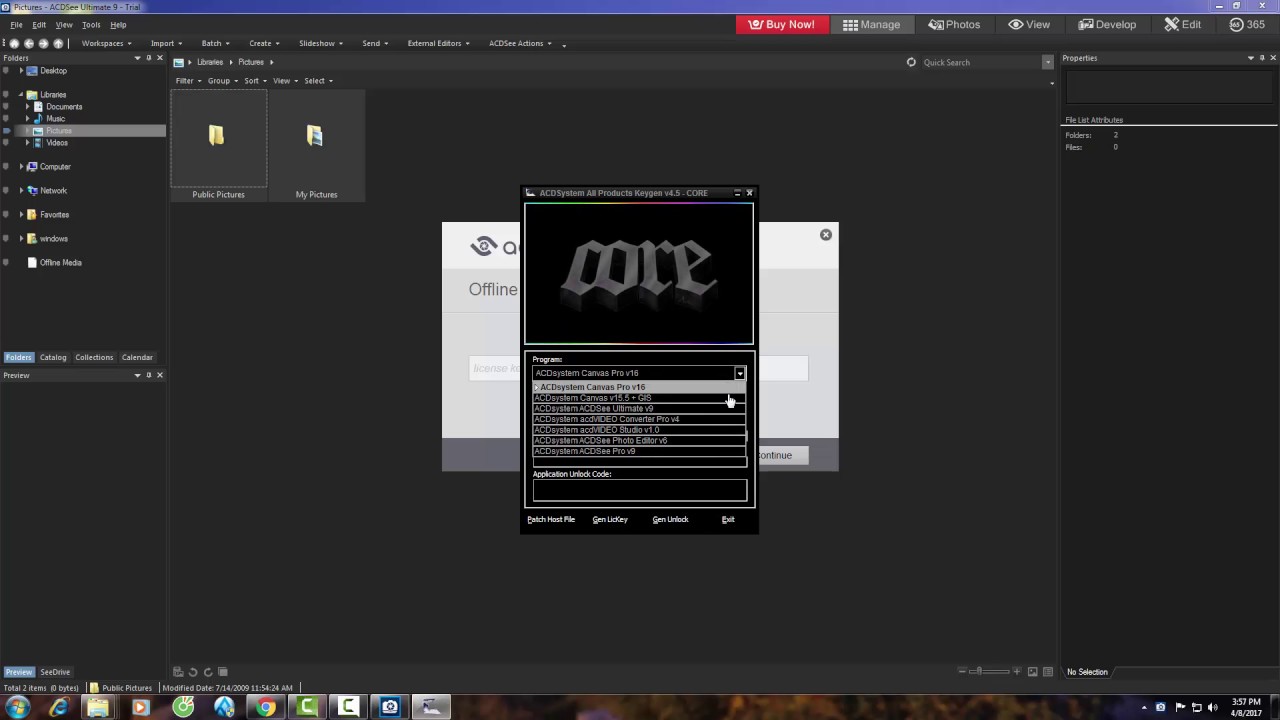Expand the Desktop tree node
Screen dimensions: 1280x720
(21, 71)
